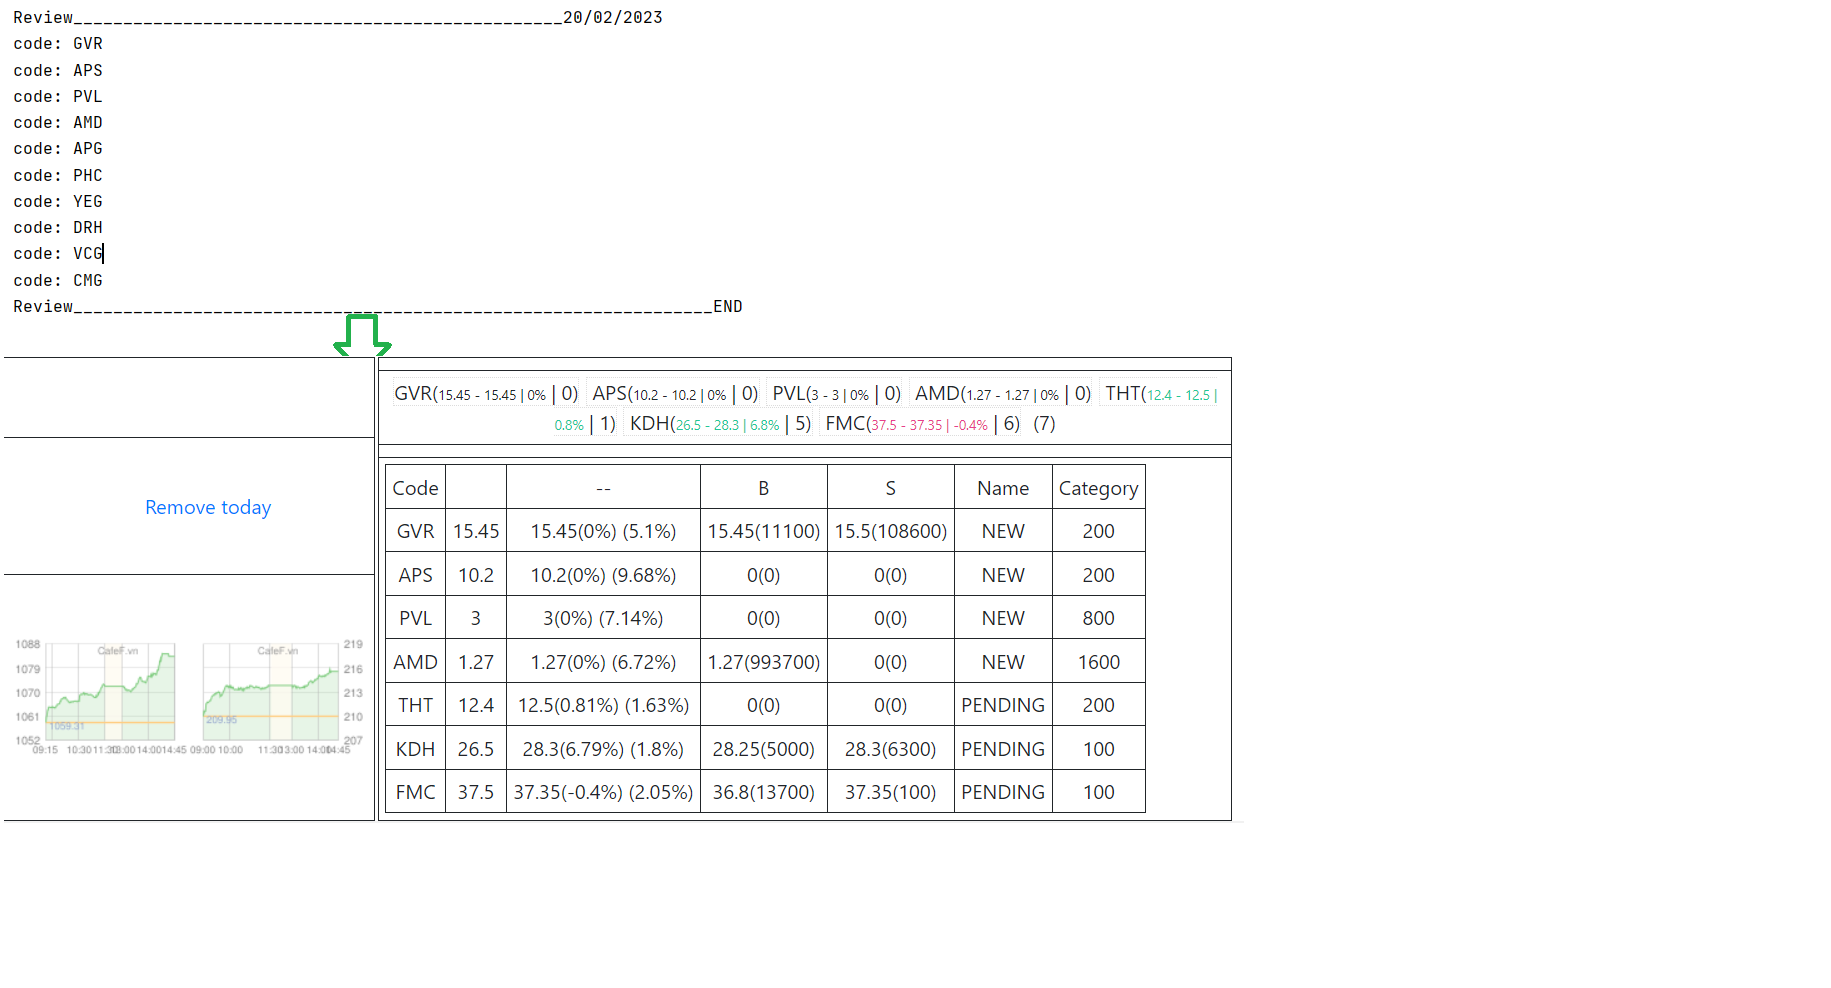Click the Code column header

(x=416, y=488)
